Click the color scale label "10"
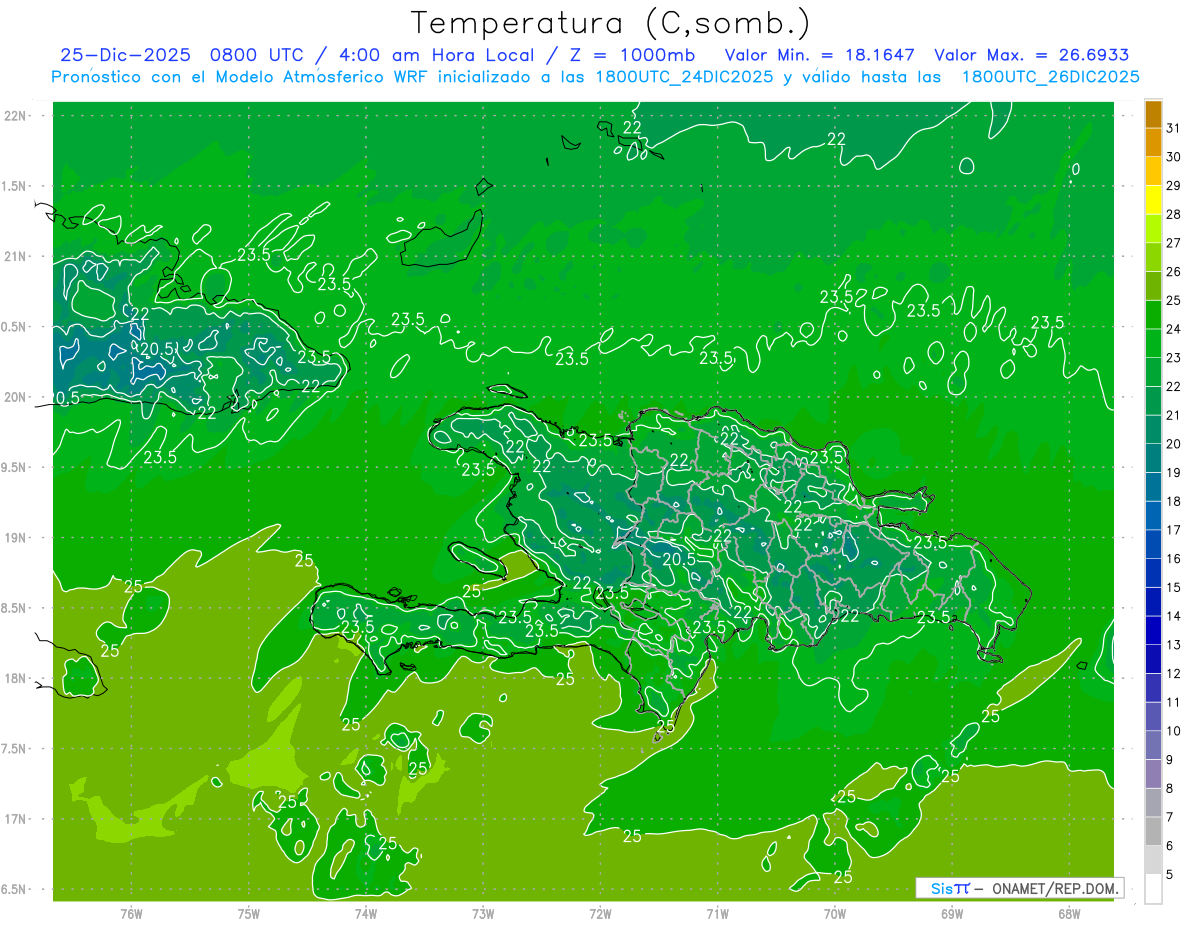The image size is (1200, 927). pos(1173,731)
